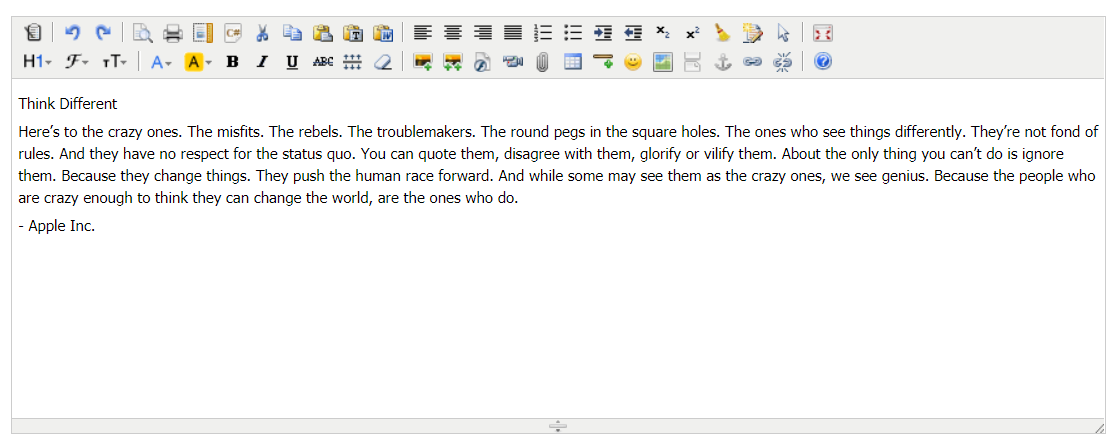
Task: Click the corner resize grip of editor
Action: click(x=1099, y=427)
